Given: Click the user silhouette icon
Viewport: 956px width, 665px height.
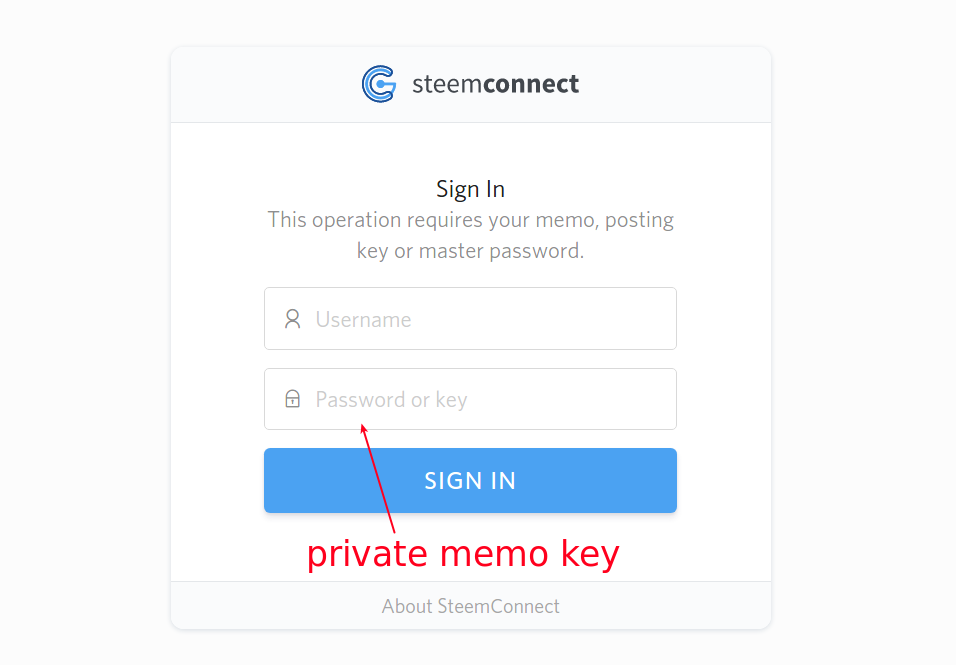Looking at the screenshot, I should click(292, 319).
